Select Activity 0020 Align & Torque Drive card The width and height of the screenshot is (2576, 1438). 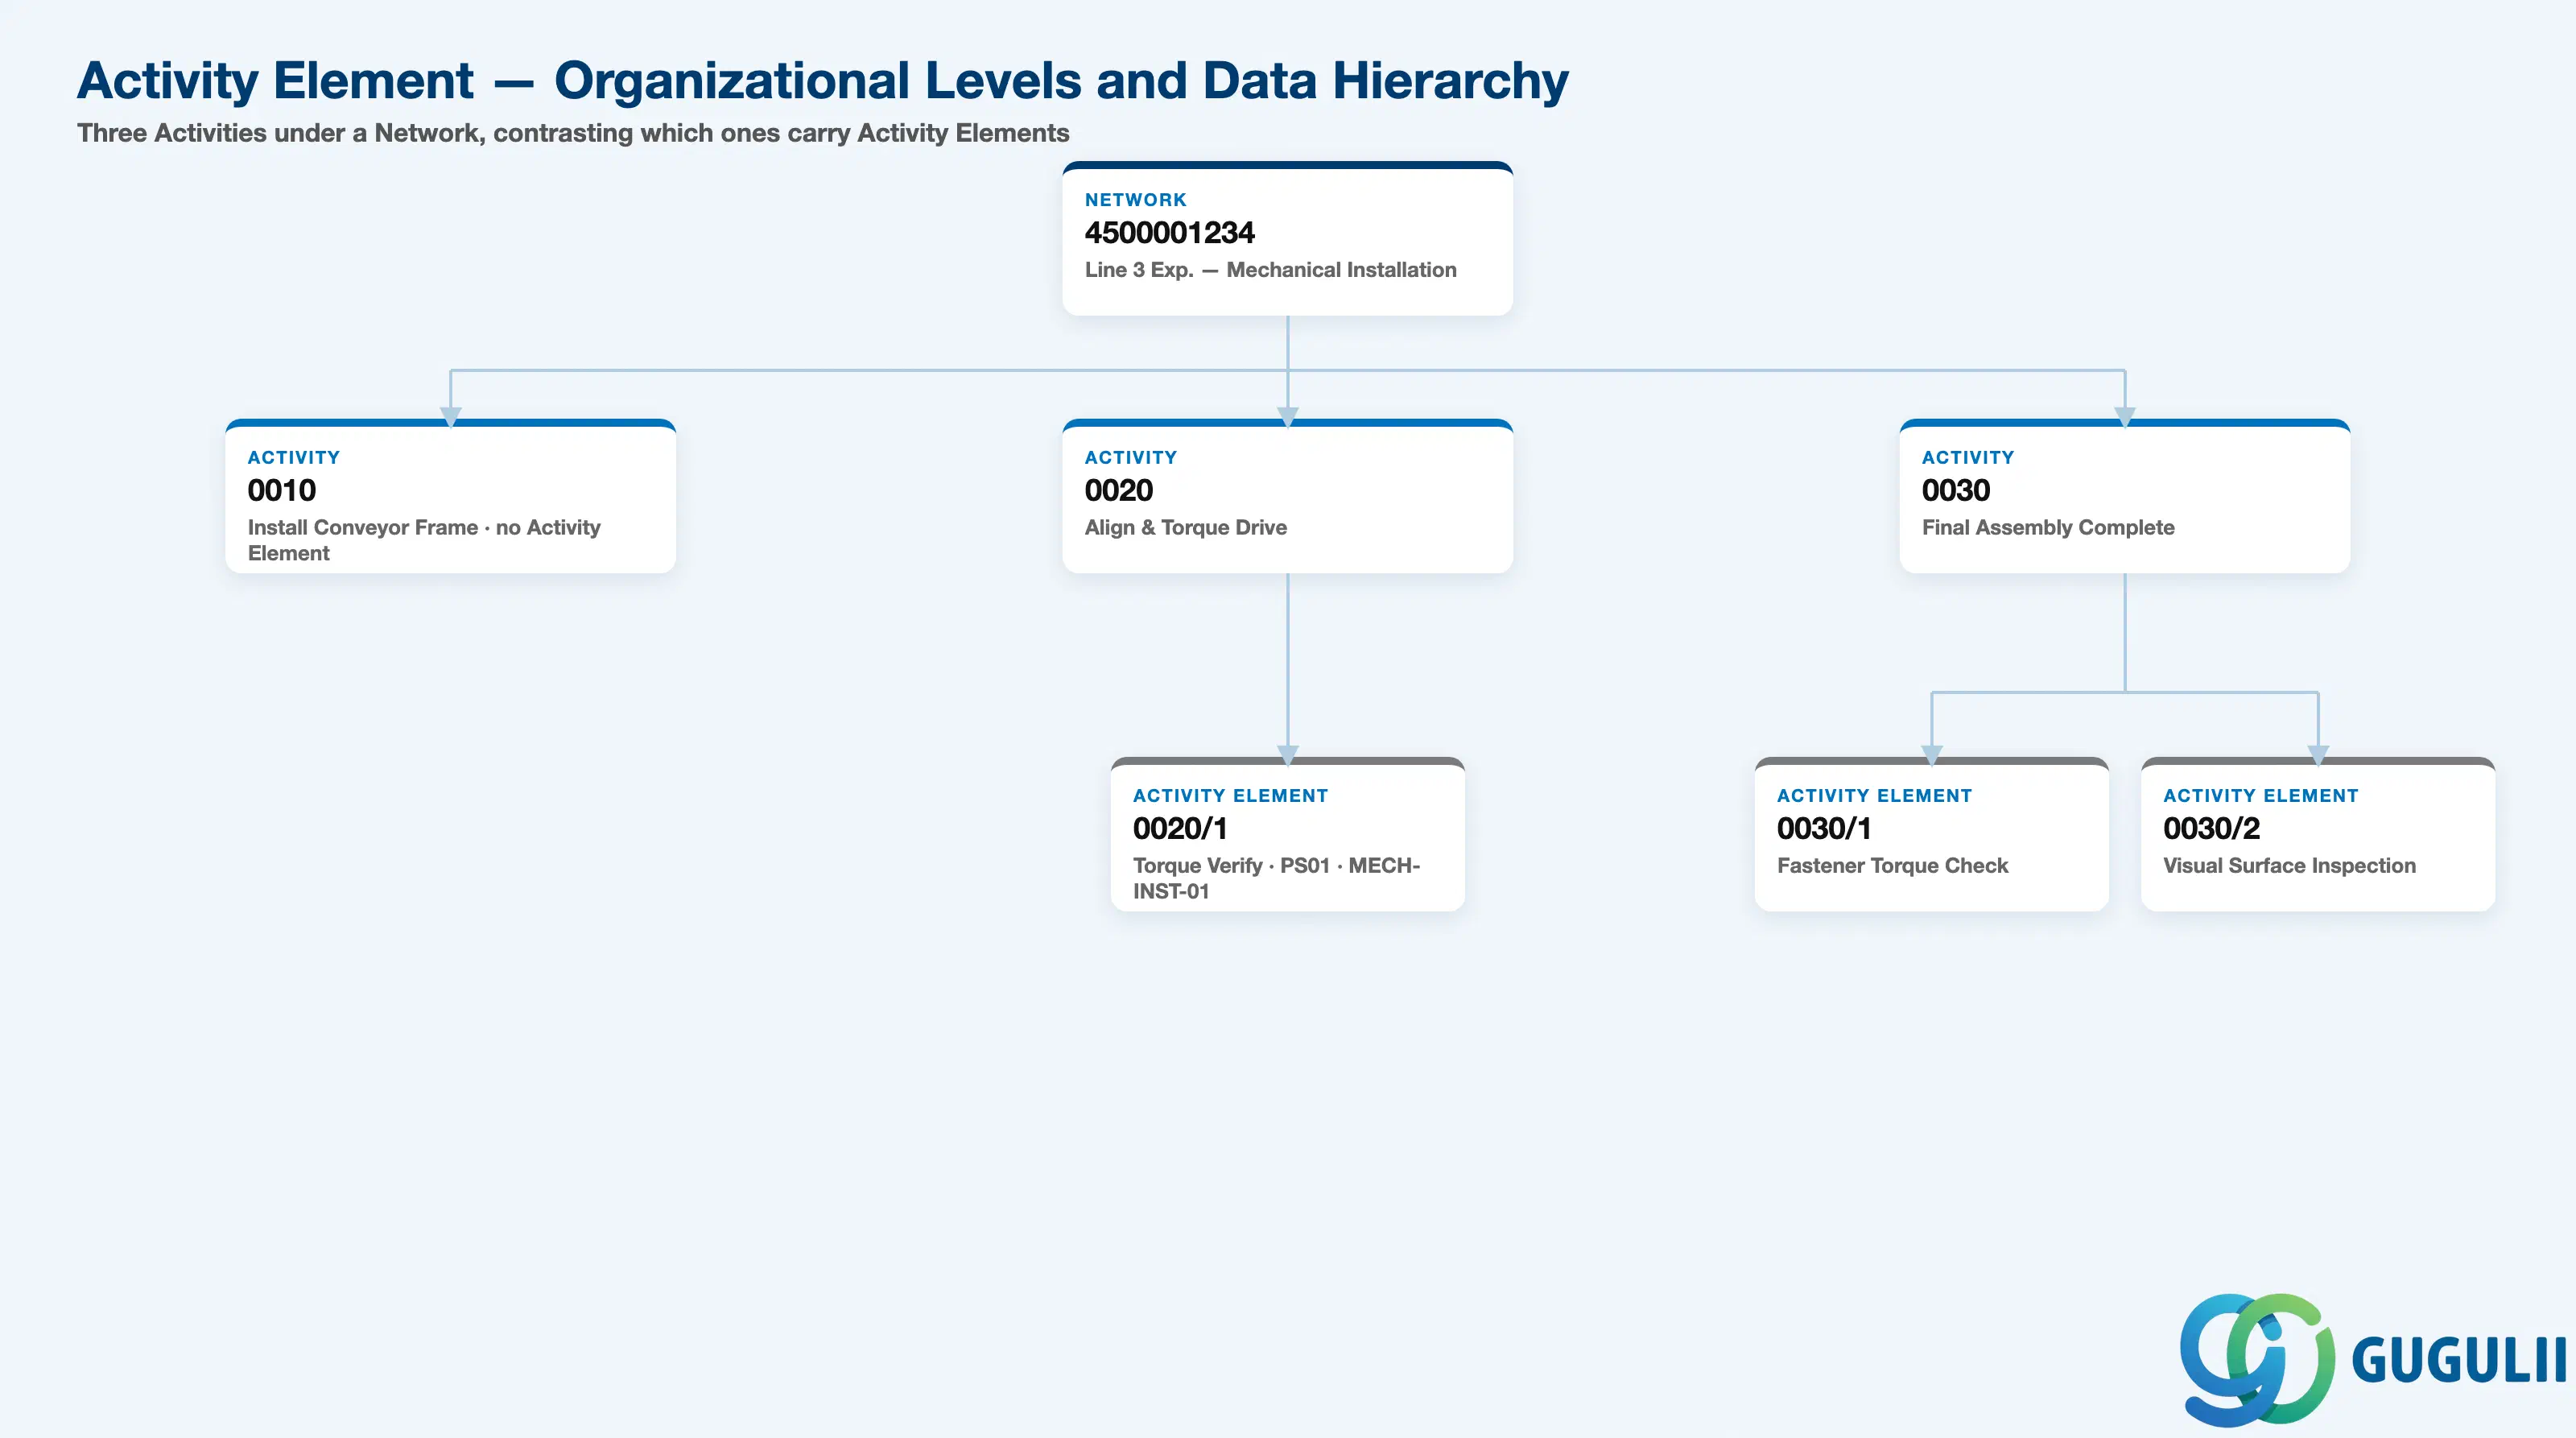(1287, 496)
